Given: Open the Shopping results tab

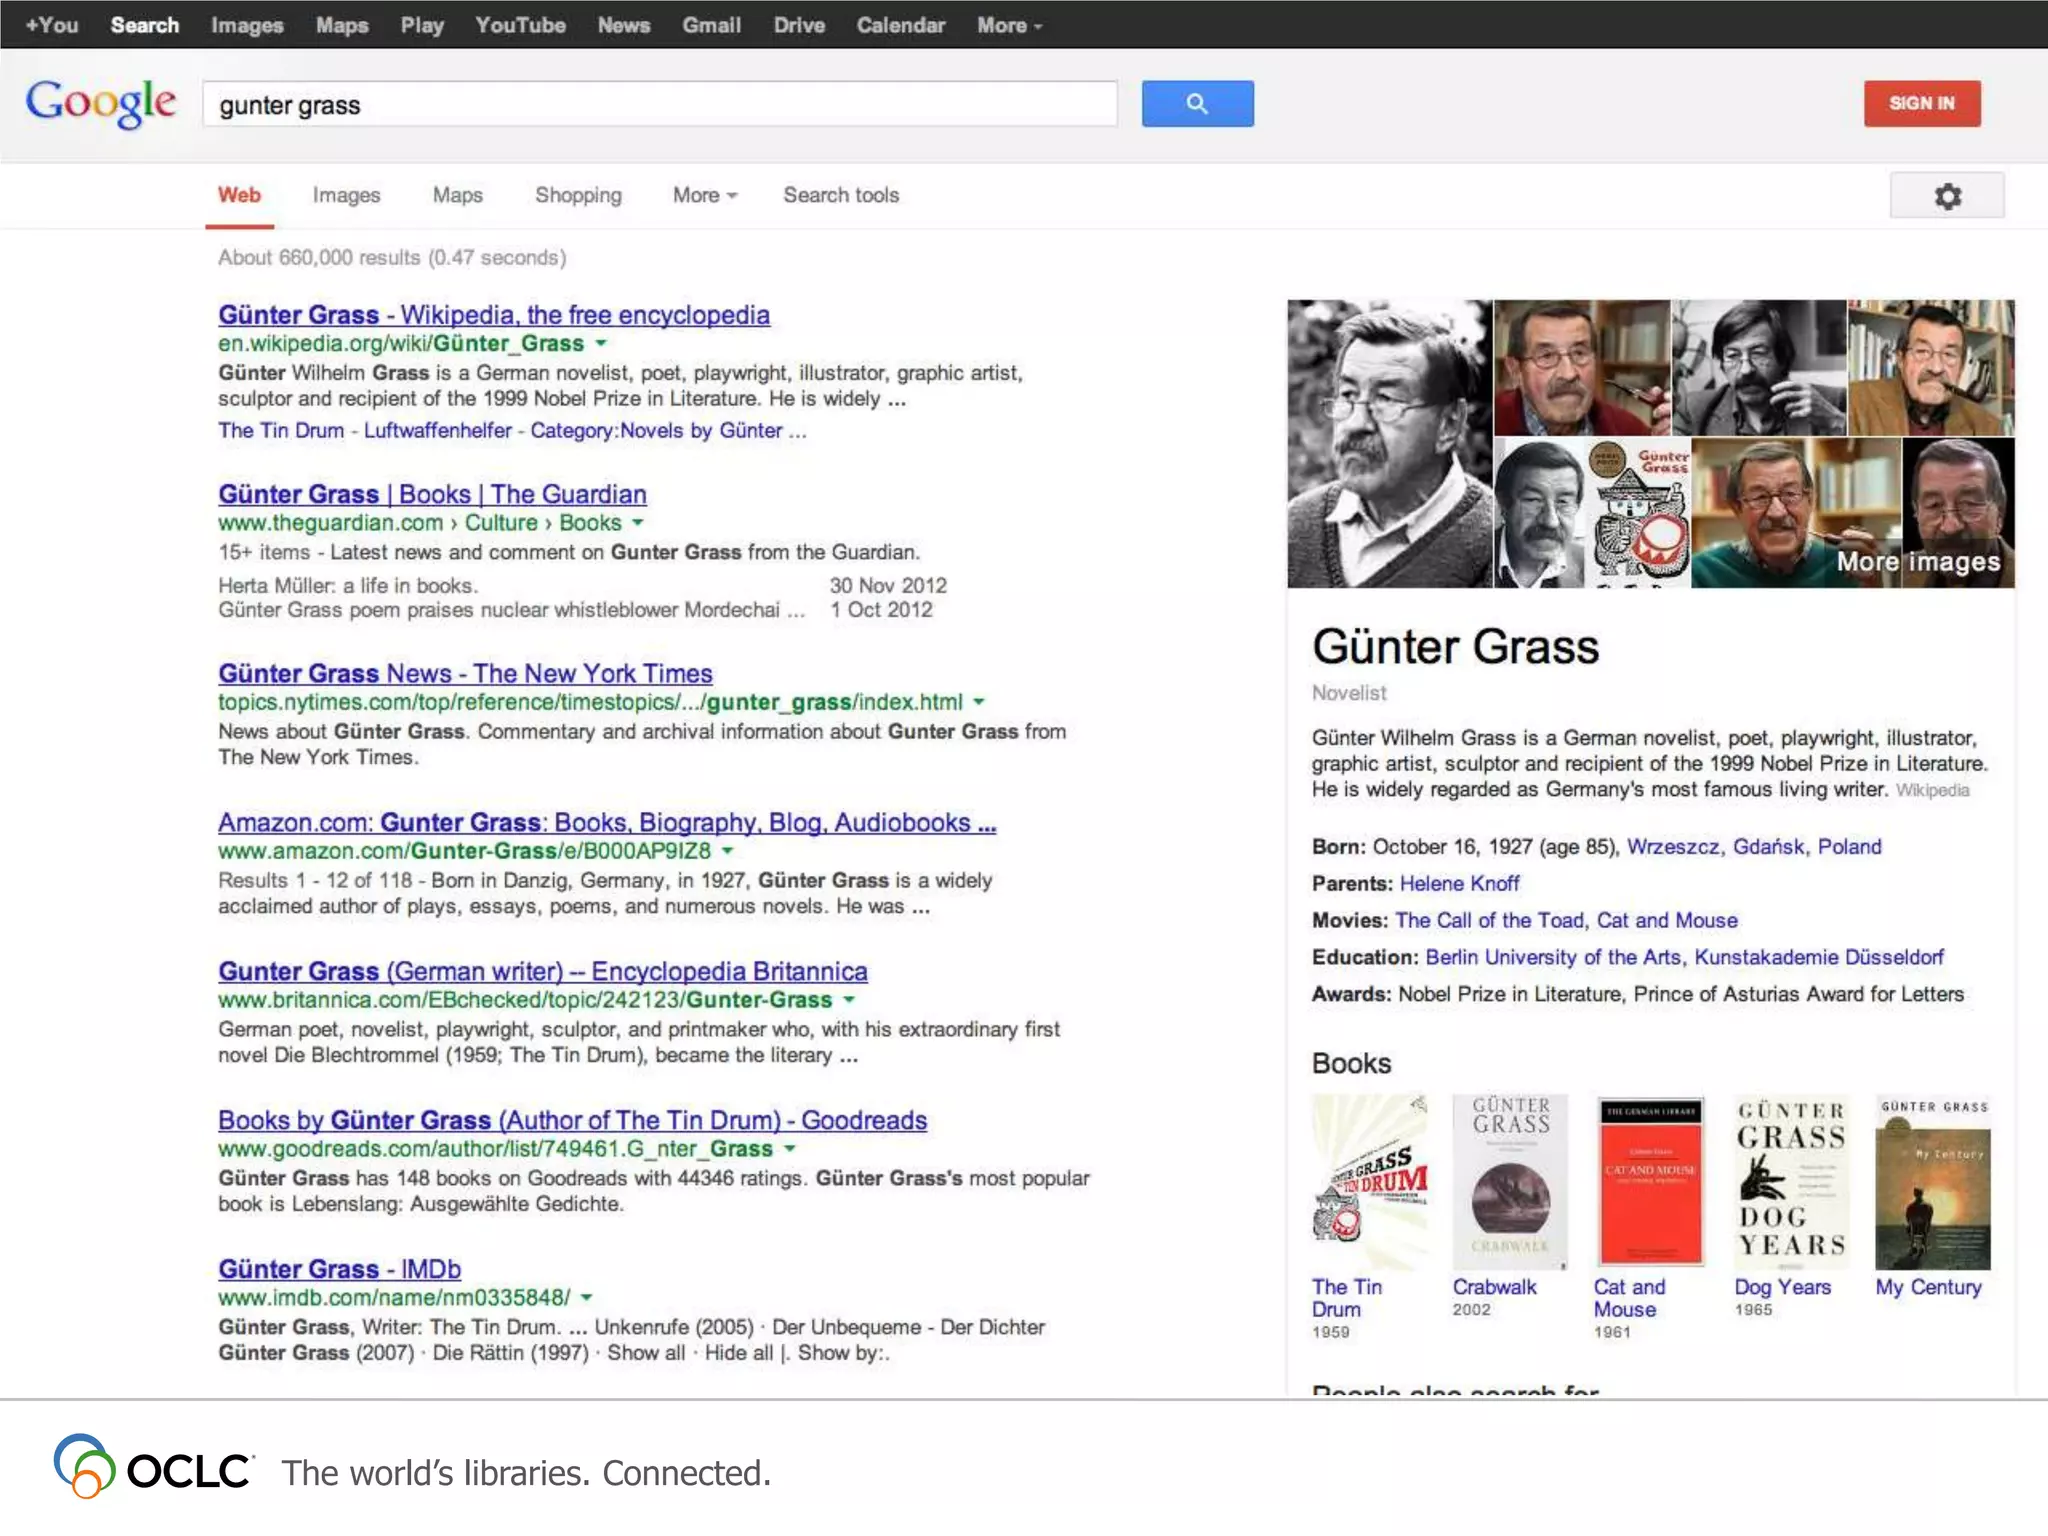Looking at the screenshot, I should tap(578, 196).
